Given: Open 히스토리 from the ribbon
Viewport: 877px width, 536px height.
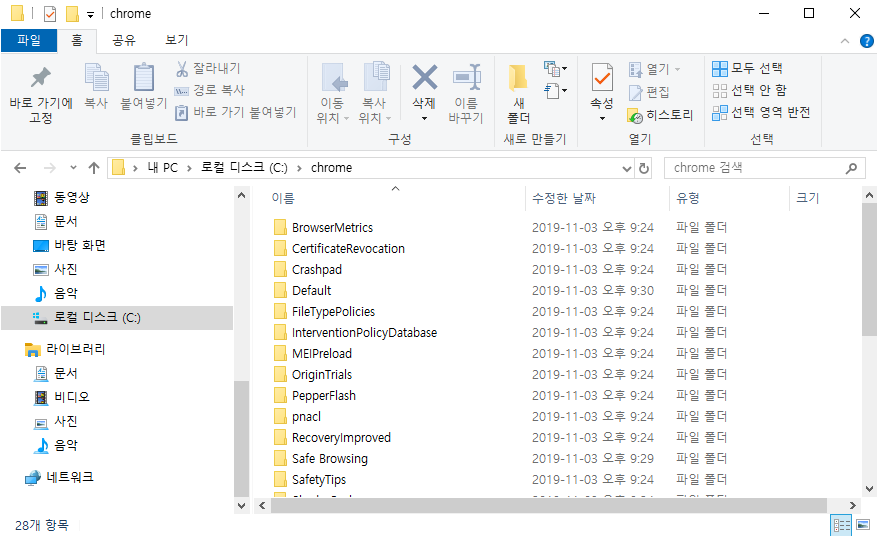Looking at the screenshot, I should click(661, 115).
